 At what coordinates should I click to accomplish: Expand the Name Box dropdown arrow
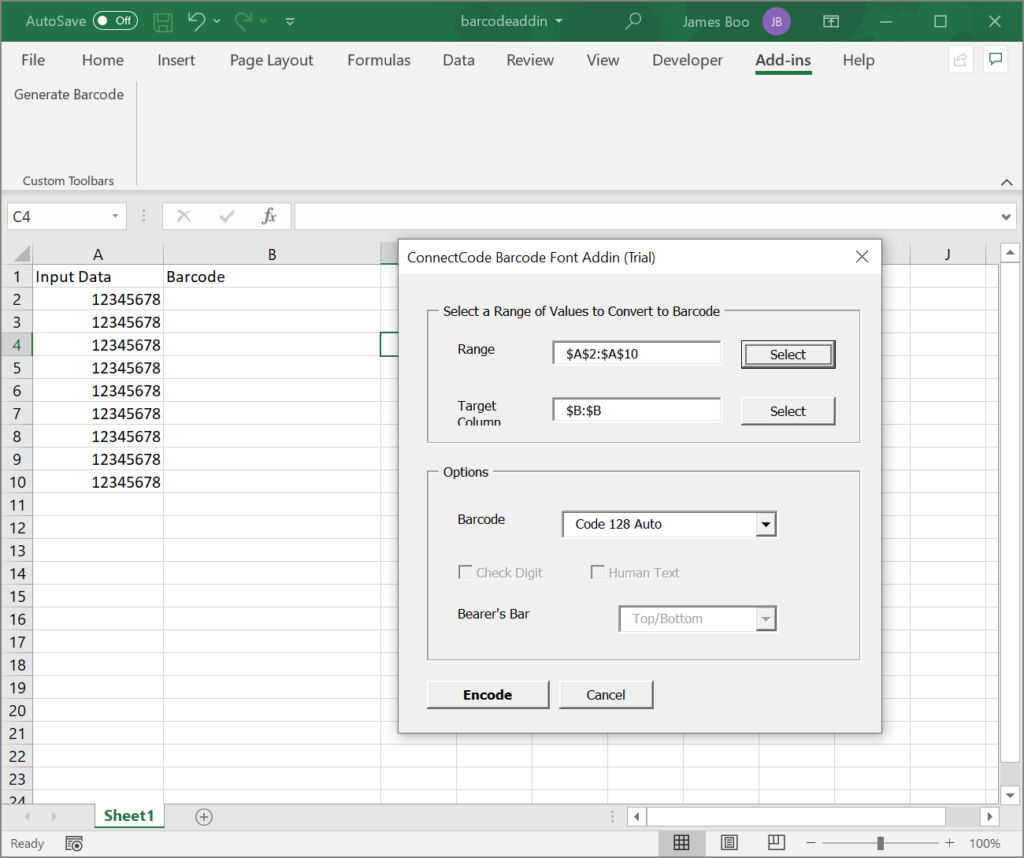(115, 216)
